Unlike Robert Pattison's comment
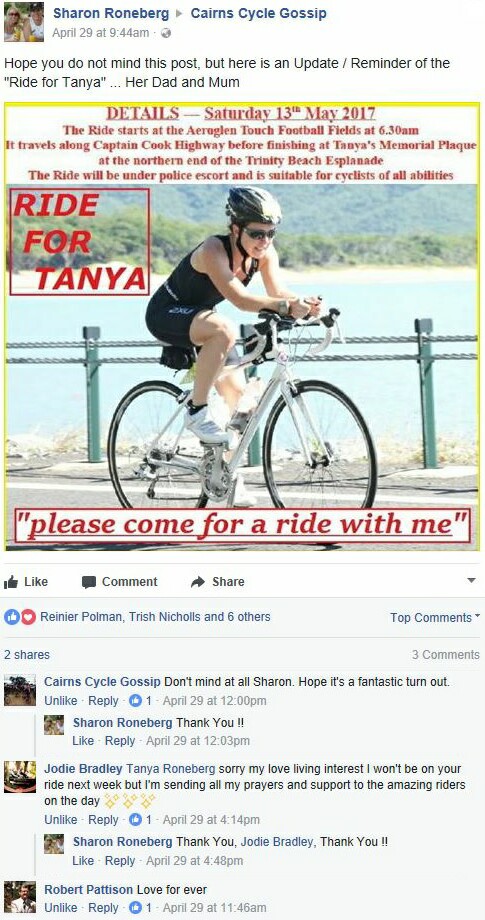The image size is (485, 920). point(60,908)
